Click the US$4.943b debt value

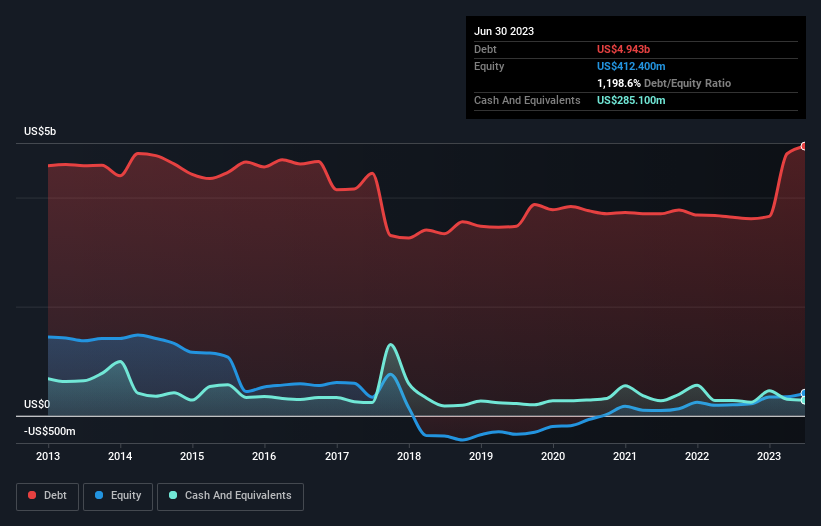click(623, 49)
